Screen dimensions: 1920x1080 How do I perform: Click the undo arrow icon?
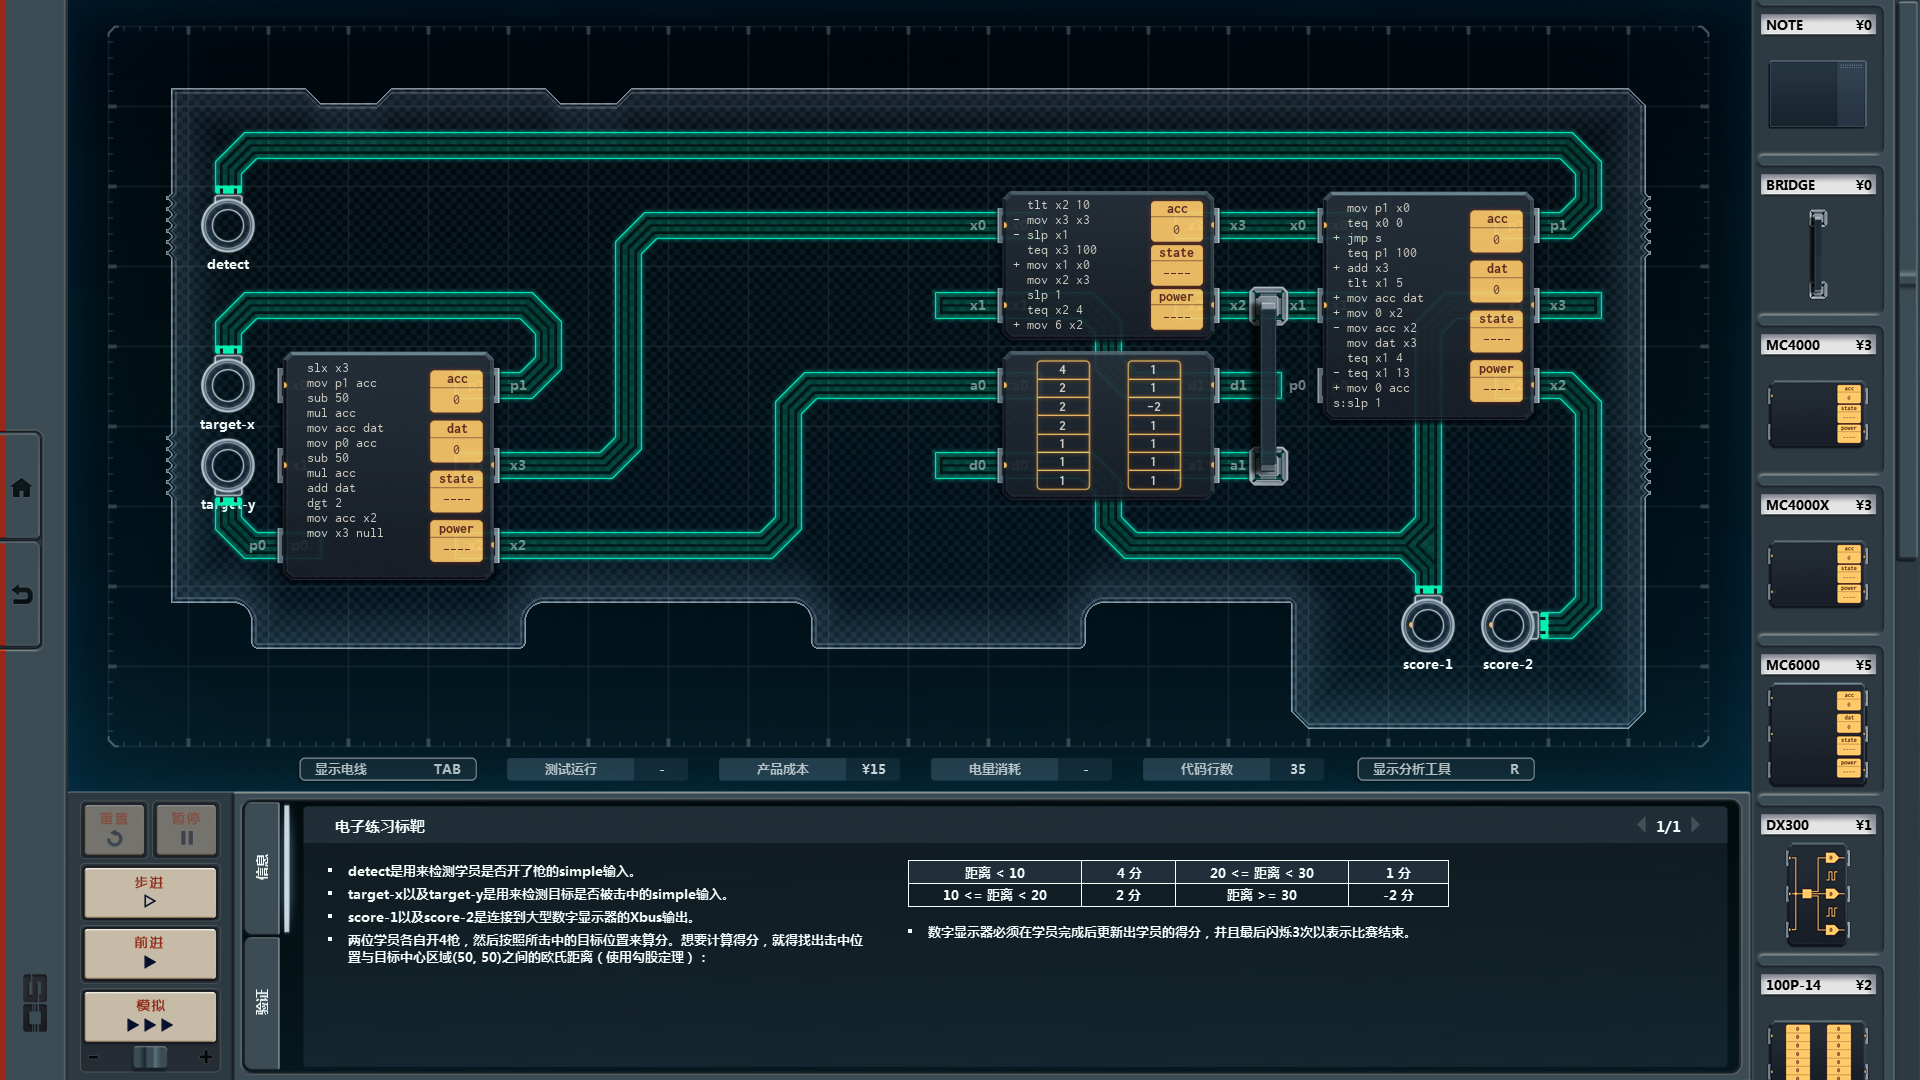point(21,596)
